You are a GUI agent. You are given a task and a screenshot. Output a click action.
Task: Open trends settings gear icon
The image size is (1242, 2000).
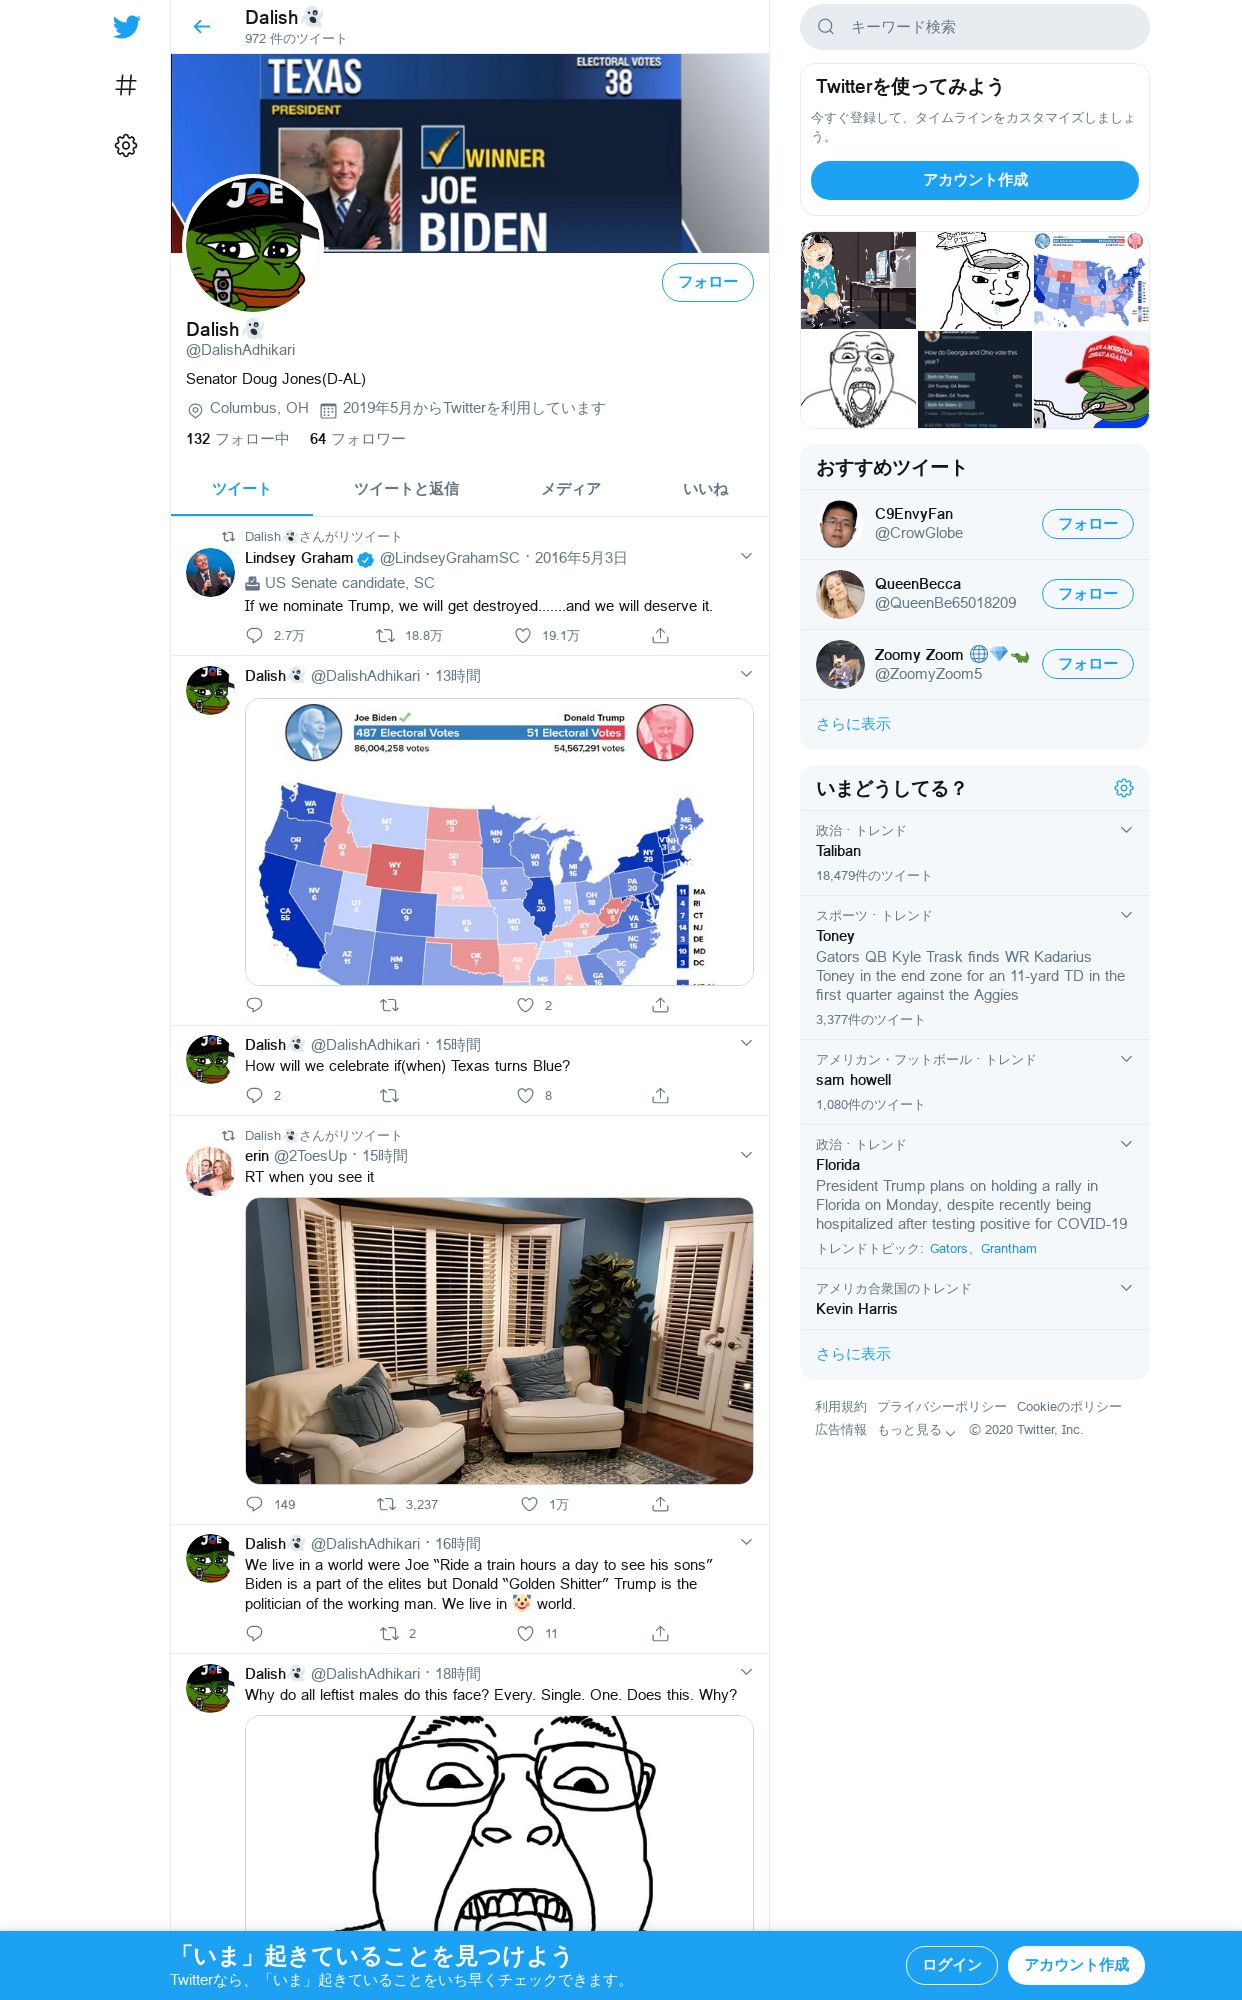(1124, 788)
